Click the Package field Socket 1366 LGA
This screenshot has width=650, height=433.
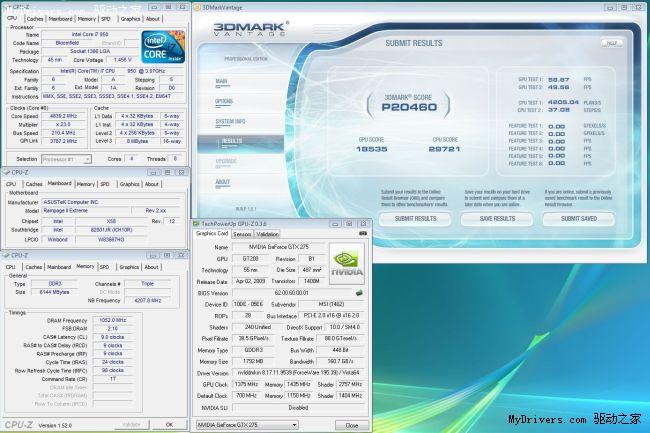pos(90,51)
